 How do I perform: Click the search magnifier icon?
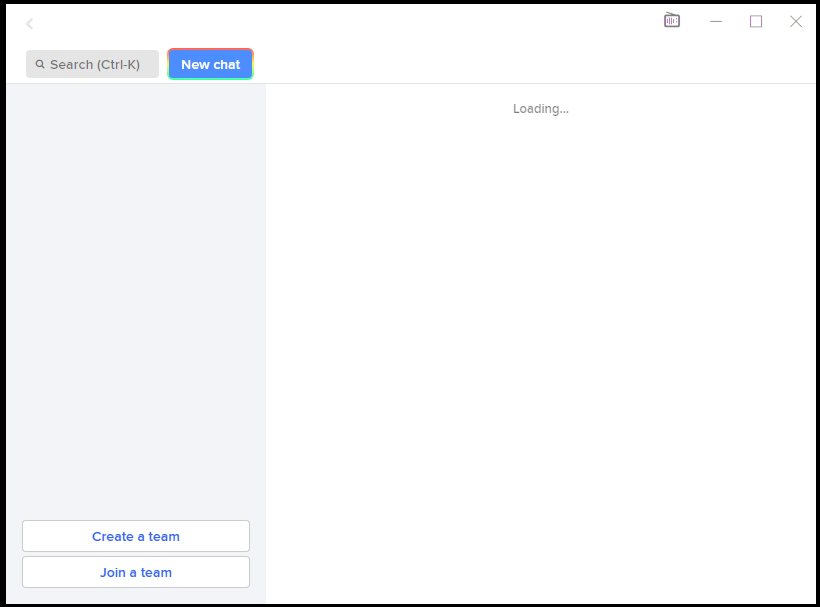[x=40, y=64]
